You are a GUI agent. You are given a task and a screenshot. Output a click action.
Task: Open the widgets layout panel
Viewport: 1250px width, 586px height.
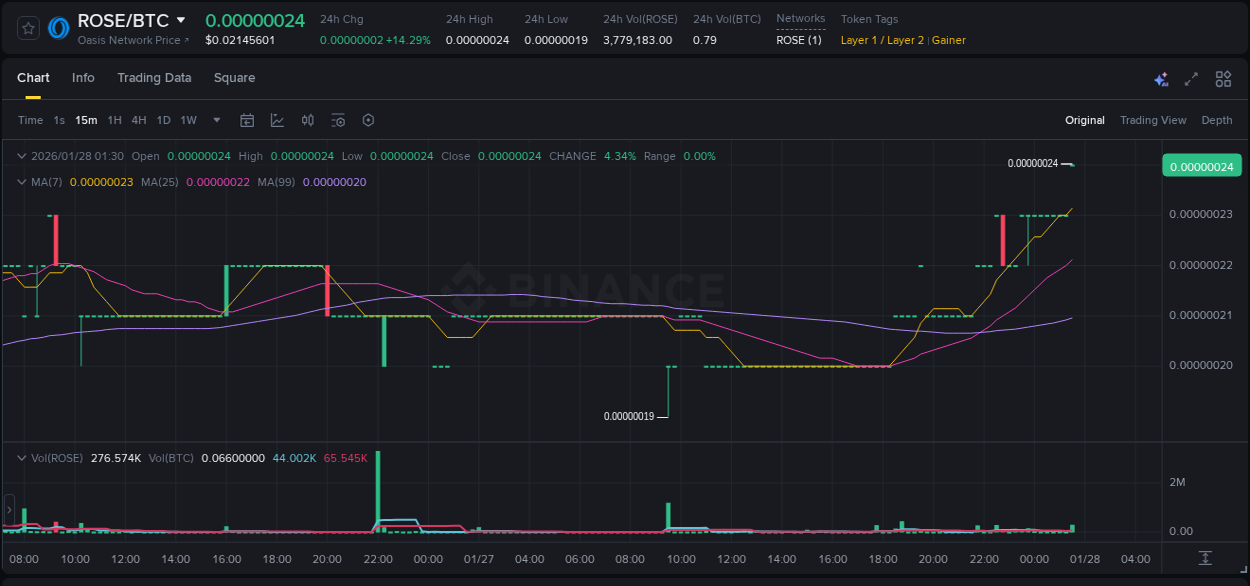1223,78
